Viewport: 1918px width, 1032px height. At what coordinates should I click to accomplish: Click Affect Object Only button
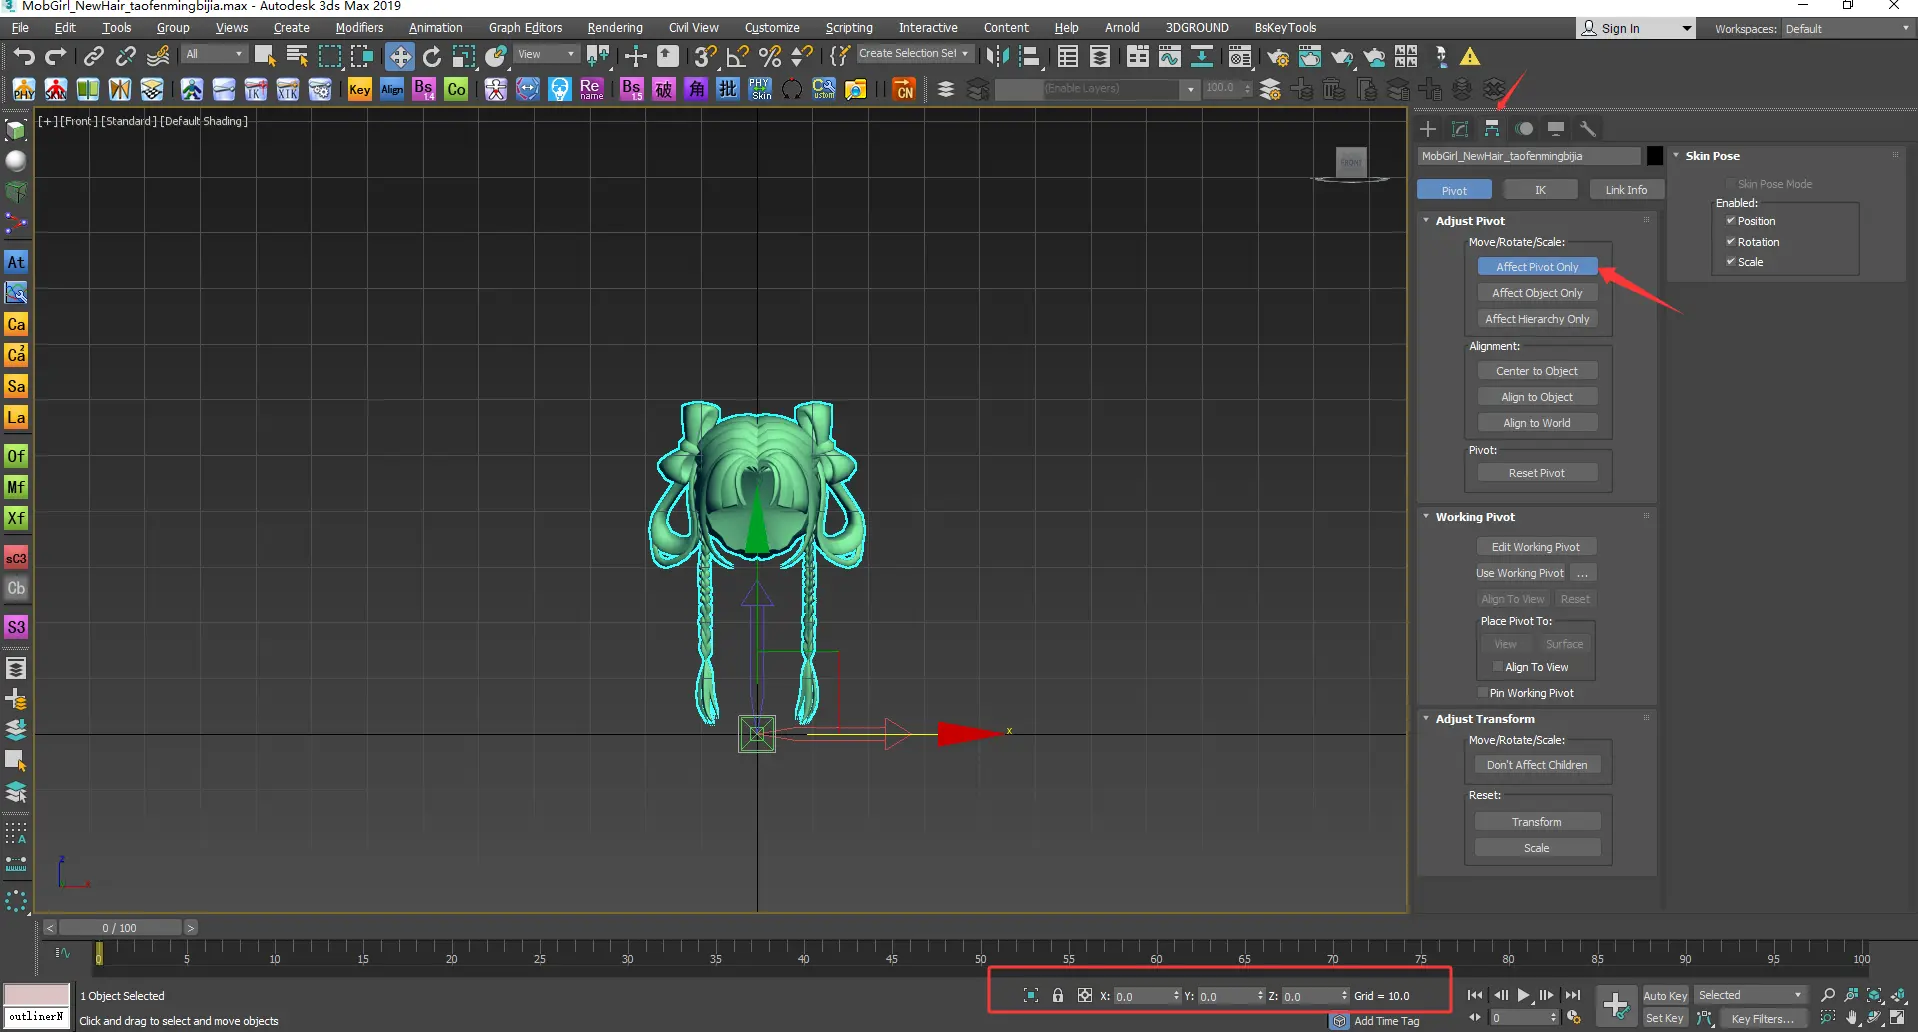(x=1537, y=293)
